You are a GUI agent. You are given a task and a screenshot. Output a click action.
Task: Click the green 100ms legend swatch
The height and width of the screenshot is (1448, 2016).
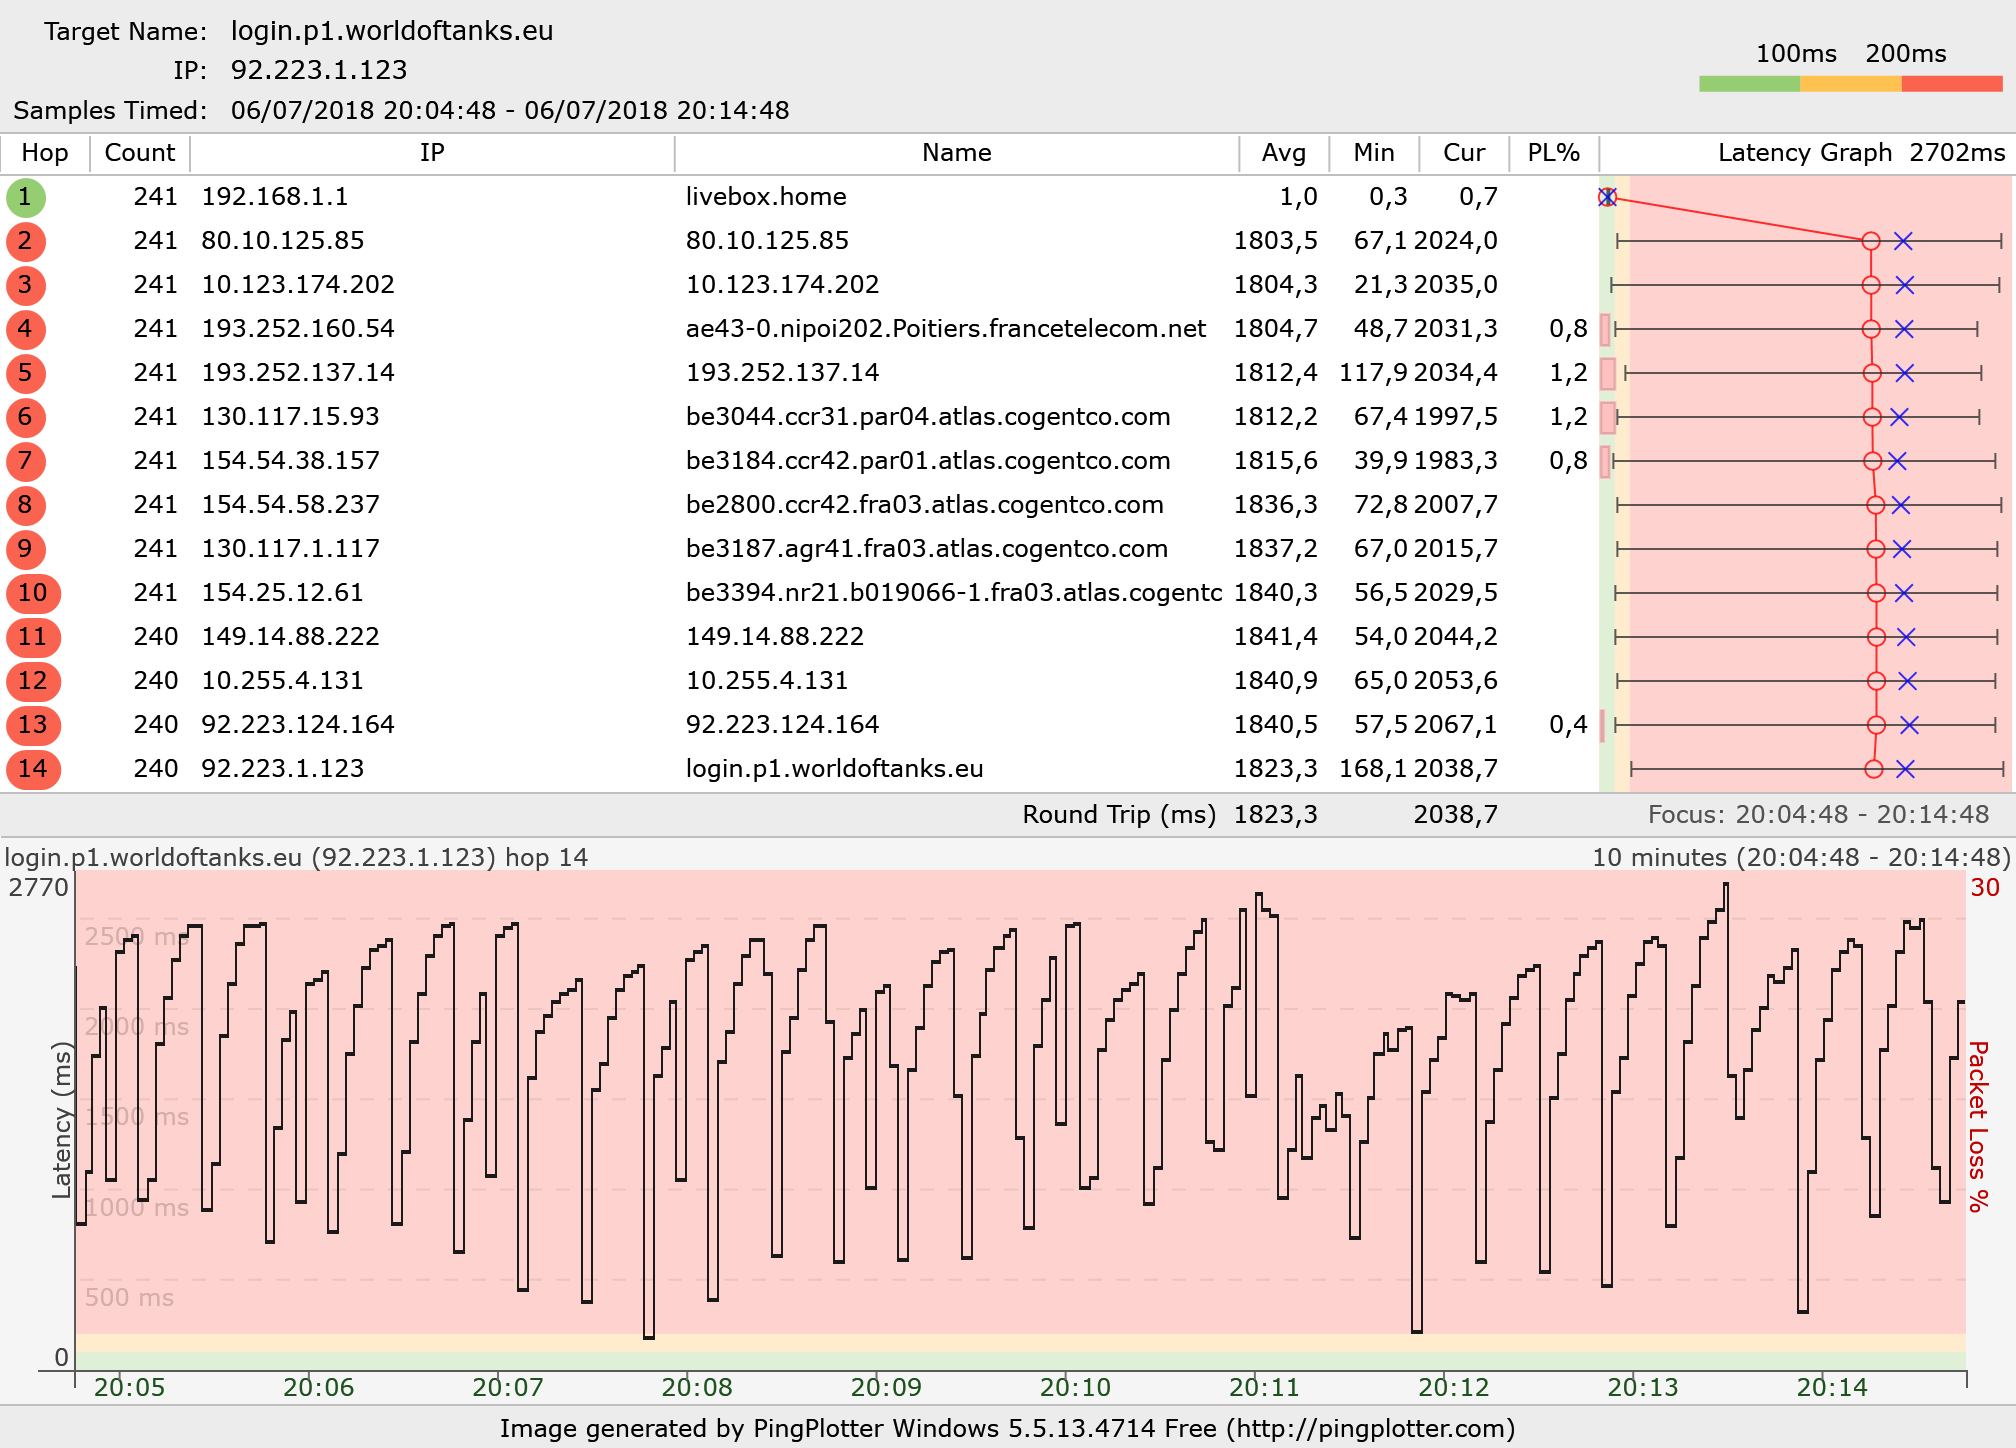pos(1748,84)
